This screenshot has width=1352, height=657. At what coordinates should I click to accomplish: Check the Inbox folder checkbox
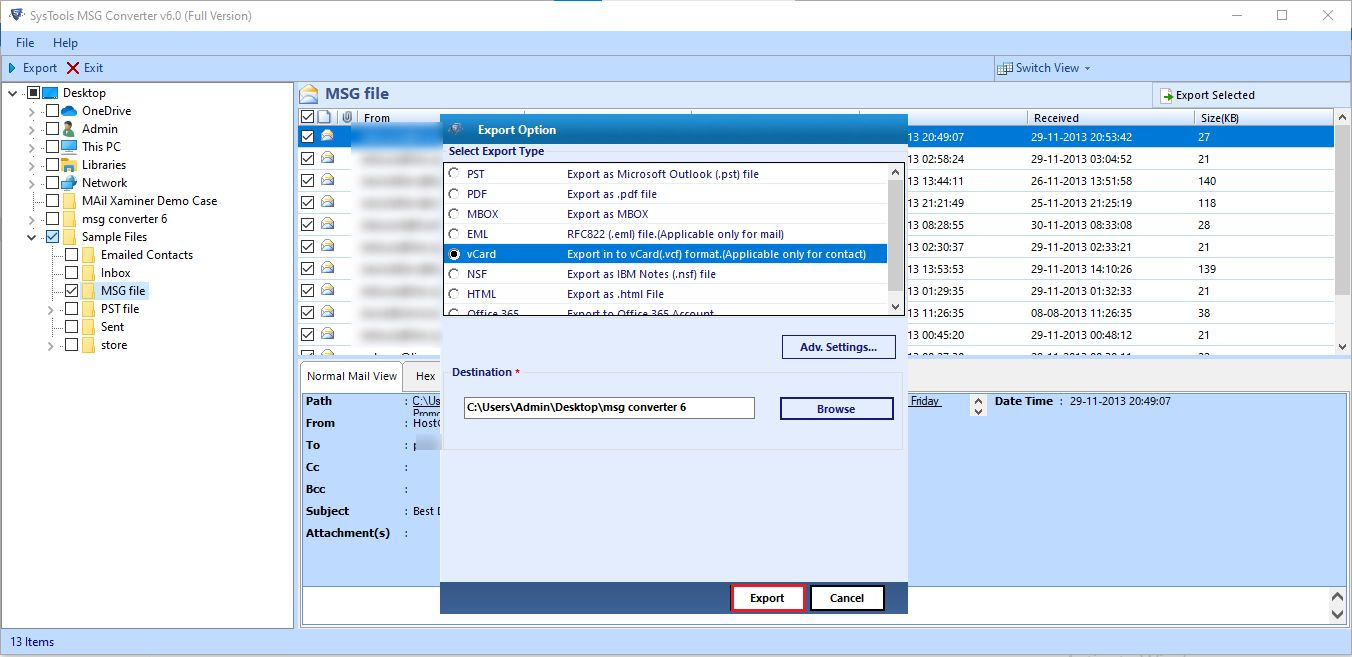[71, 273]
